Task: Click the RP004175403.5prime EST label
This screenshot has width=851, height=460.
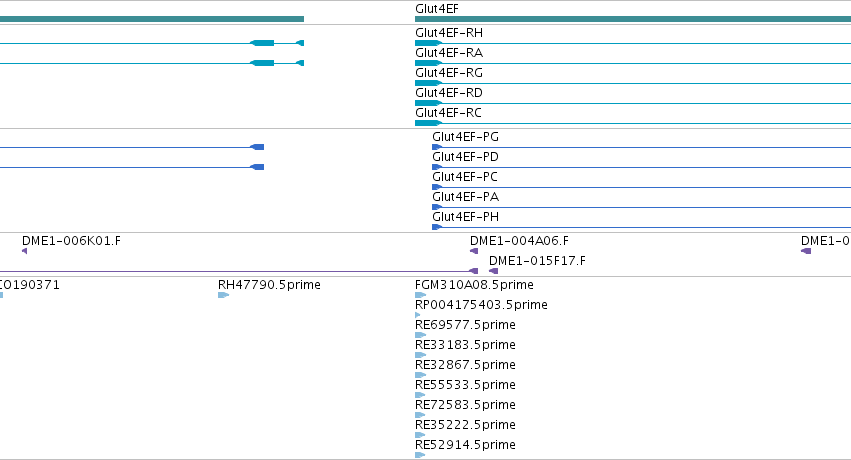Action: 481,305
